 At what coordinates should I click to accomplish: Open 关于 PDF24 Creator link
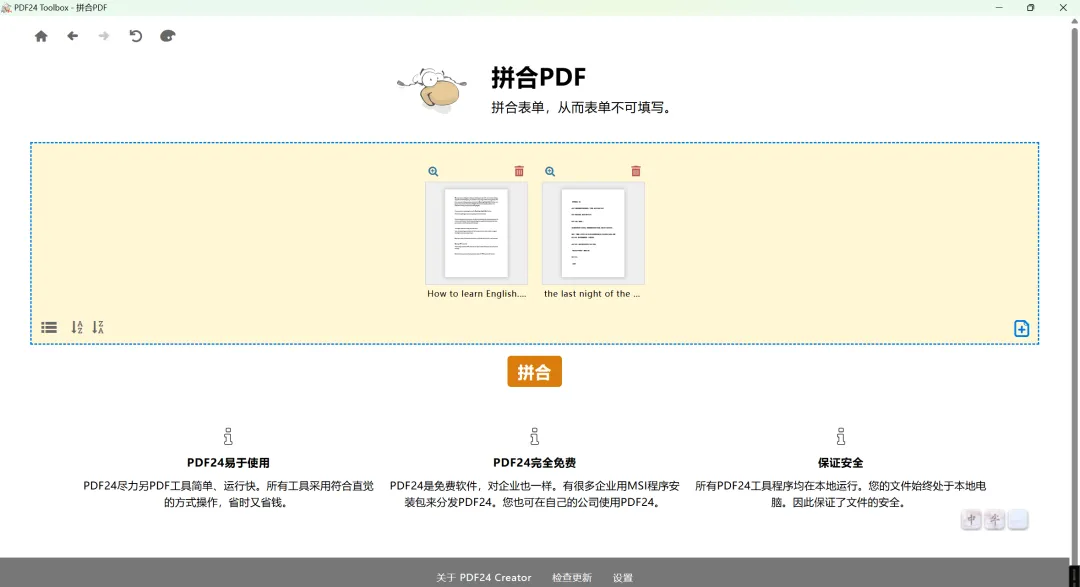pos(484,577)
